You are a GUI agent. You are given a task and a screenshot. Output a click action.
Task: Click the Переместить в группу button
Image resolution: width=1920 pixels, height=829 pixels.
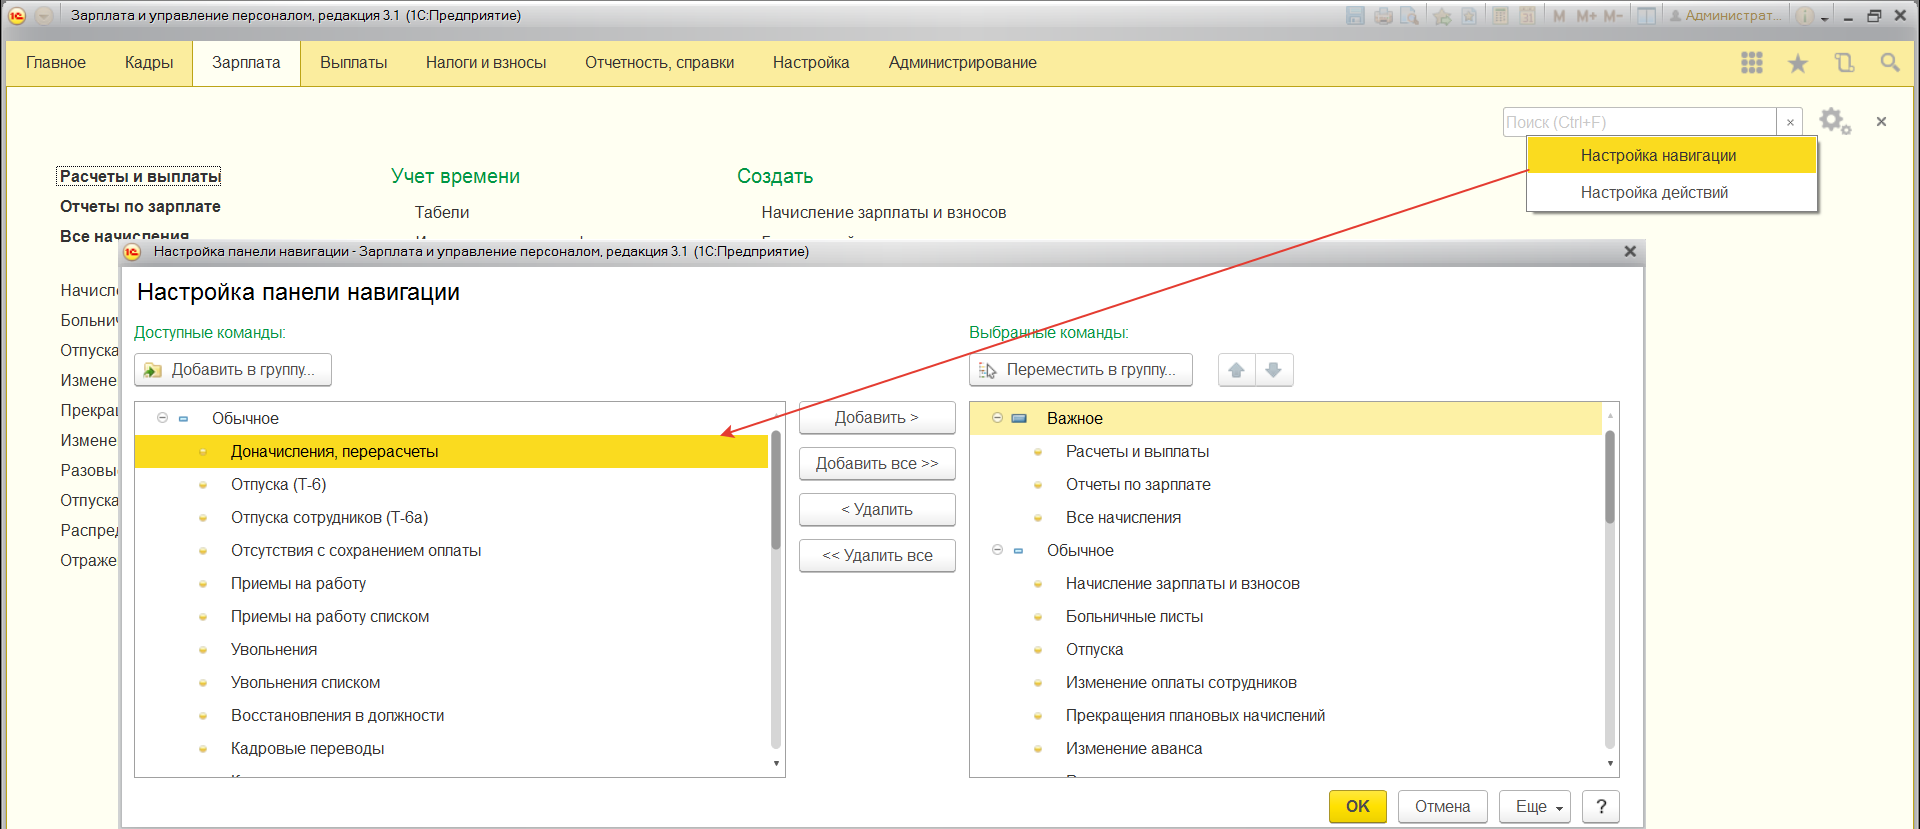[1081, 370]
